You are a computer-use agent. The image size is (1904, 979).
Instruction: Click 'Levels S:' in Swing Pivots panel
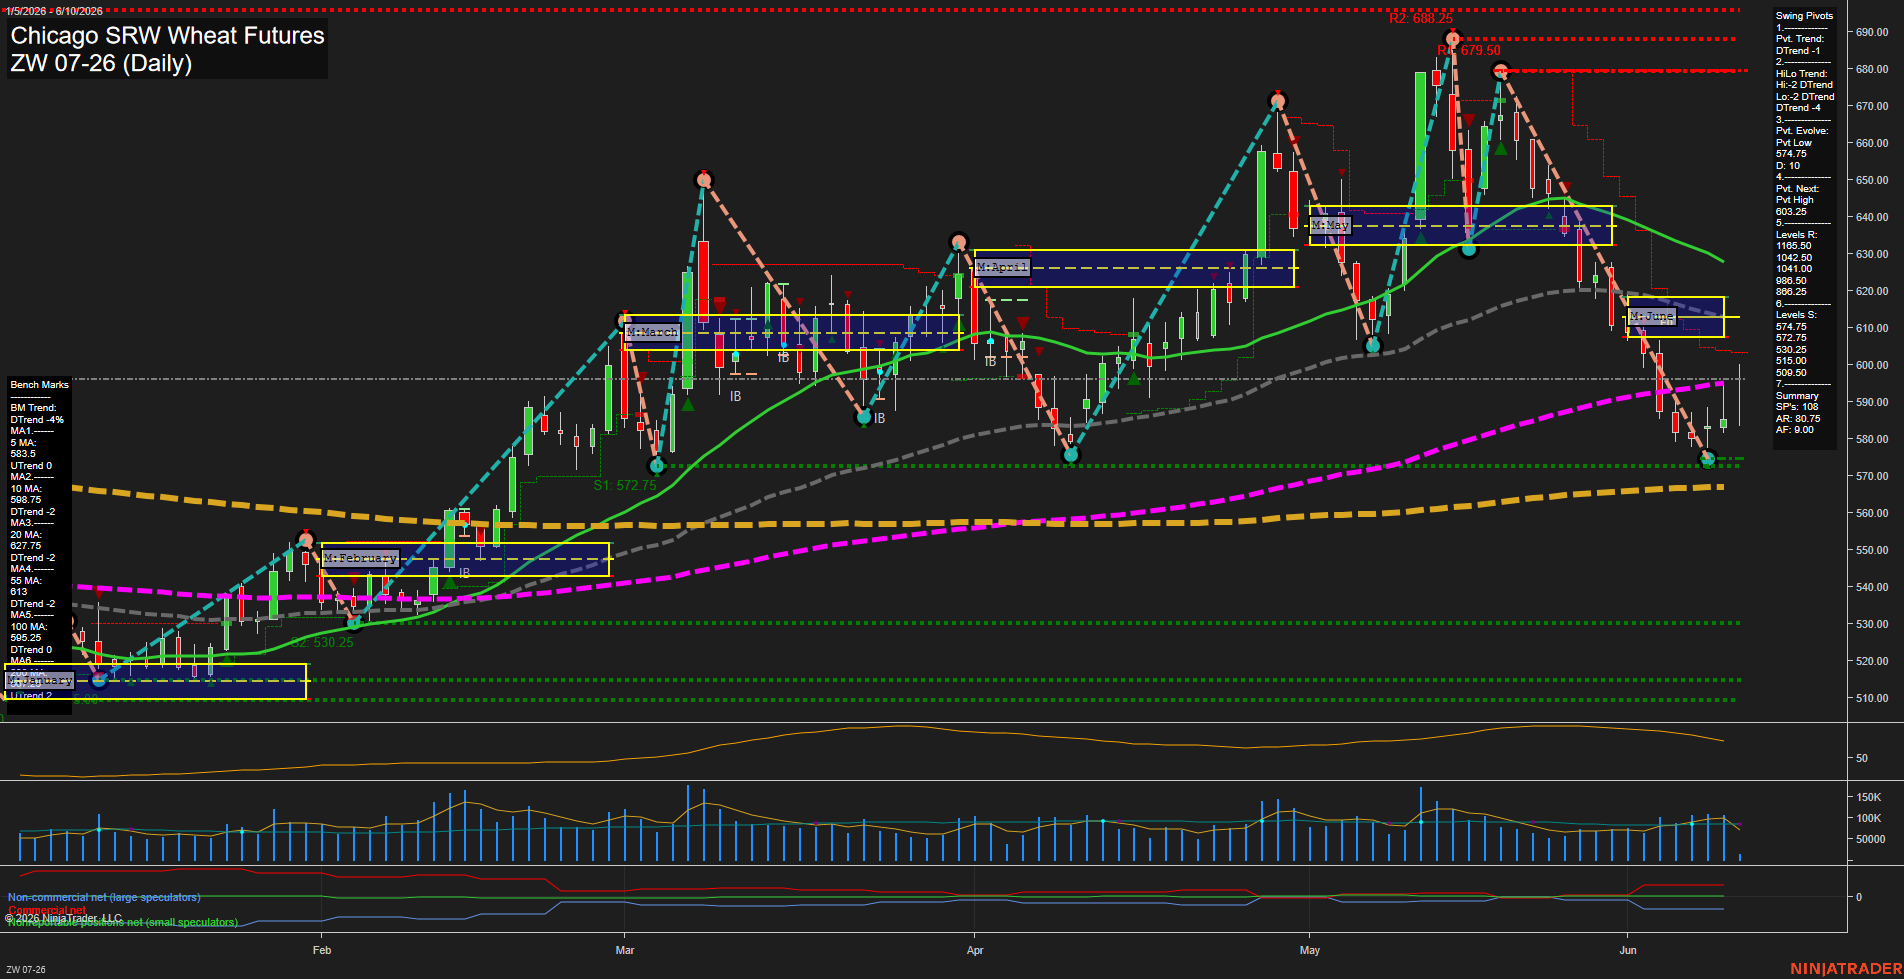pyautogui.click(x=1796, y=315)
